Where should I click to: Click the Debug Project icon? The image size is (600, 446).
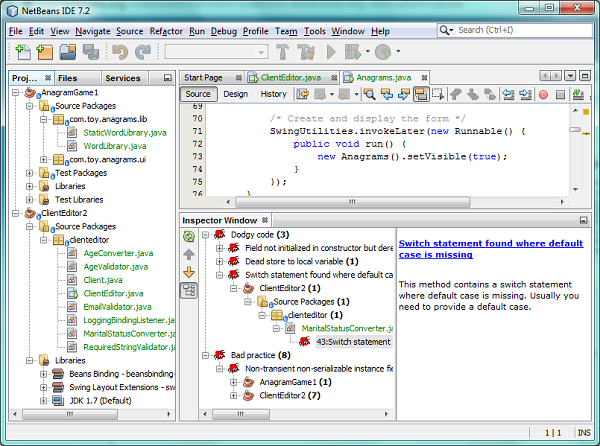(x=352, y=52)
